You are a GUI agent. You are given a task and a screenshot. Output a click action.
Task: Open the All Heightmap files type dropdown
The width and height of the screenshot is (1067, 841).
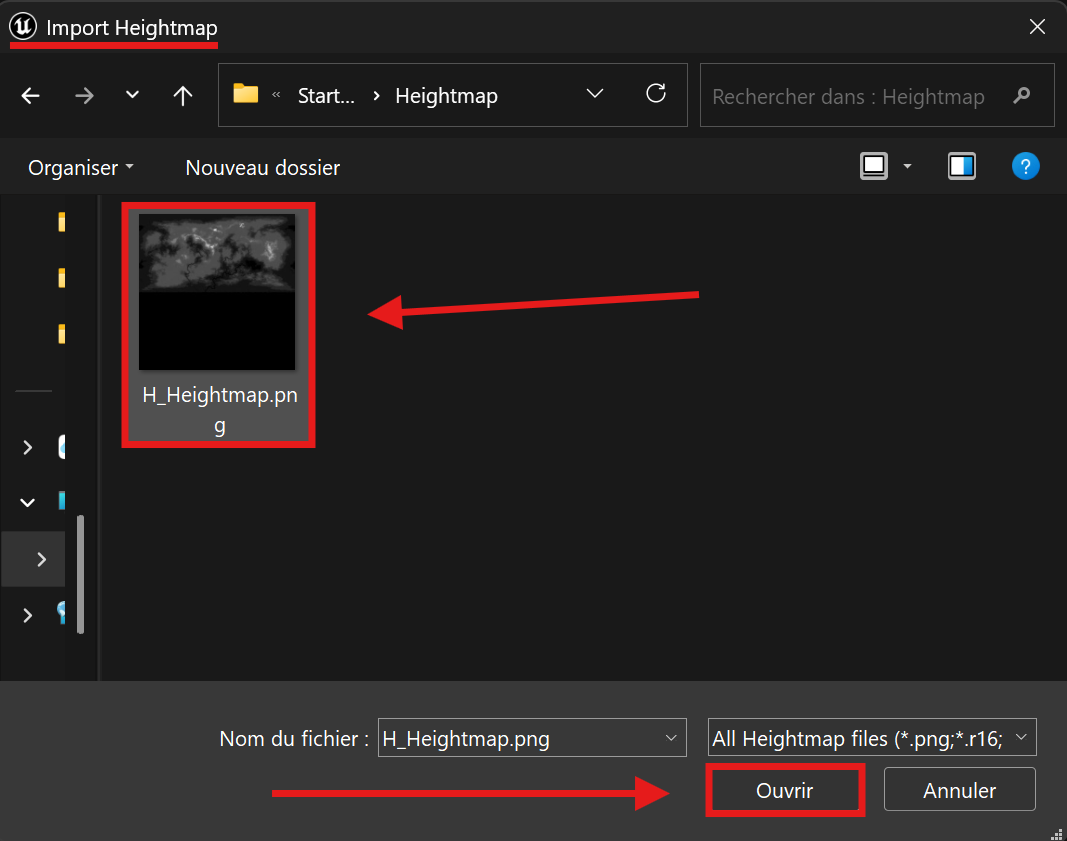click(x=872, y=738)
